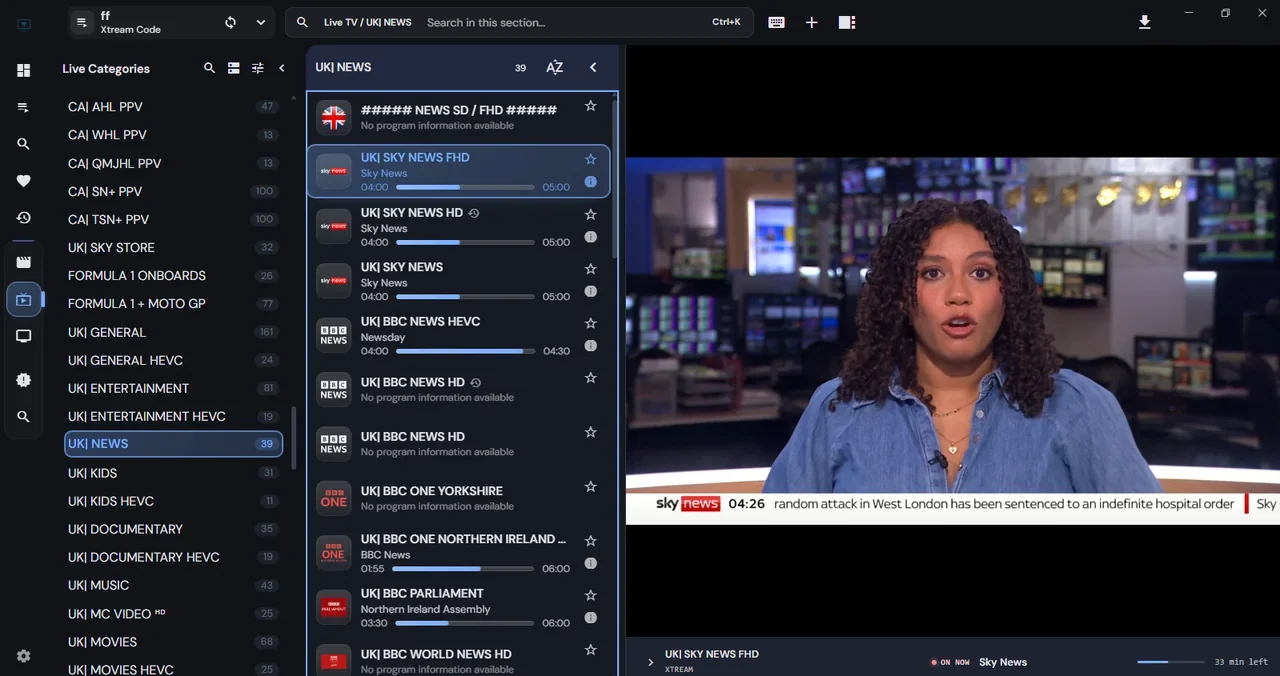Show info for UK| BBC PARLIAMENT

point(590,618)
